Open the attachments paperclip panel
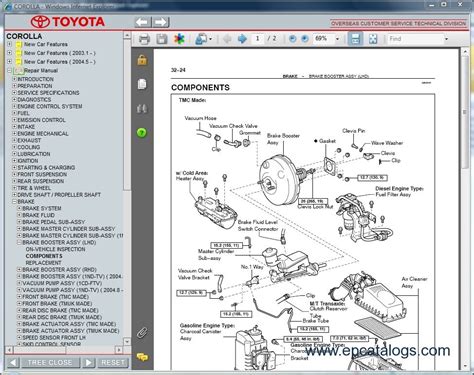Viewport: 474px width, 375px height. (142, 332)
